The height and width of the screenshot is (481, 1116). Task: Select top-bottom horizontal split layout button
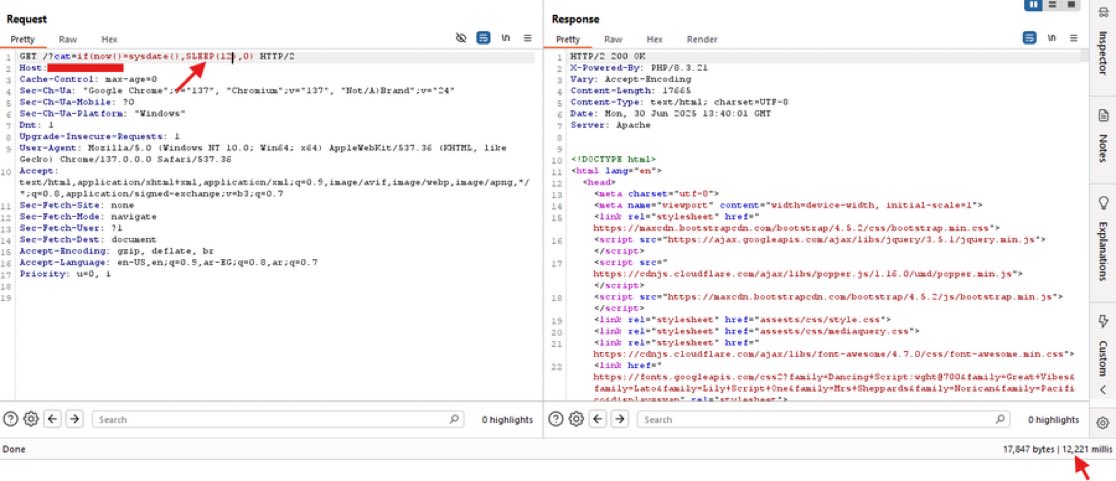tap(1053, 4)
